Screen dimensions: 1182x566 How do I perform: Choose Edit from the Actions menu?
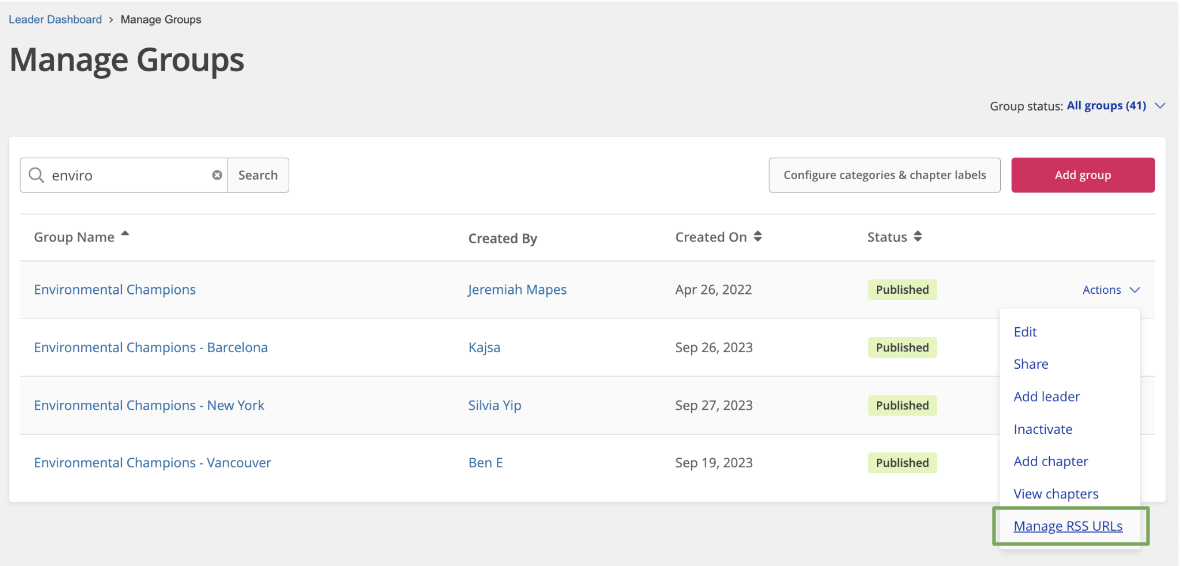point(1025,332)
